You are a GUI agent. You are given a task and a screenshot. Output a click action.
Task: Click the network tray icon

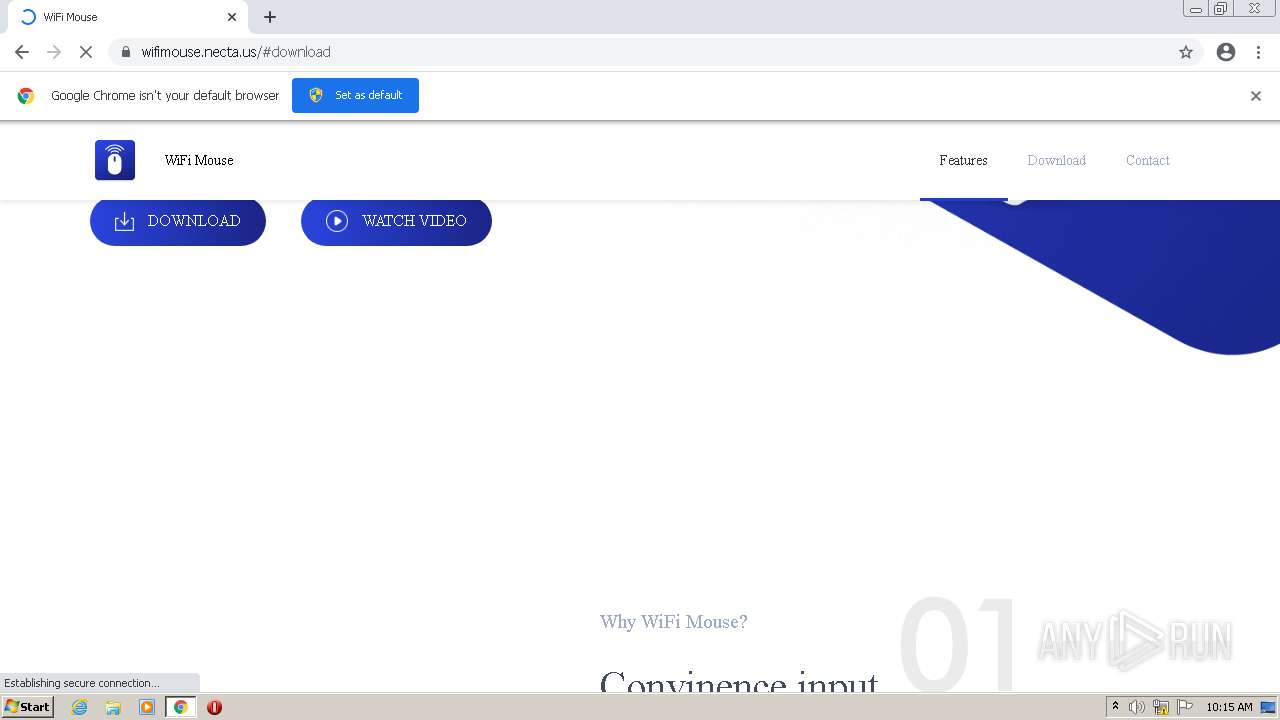click(1161, 707)
